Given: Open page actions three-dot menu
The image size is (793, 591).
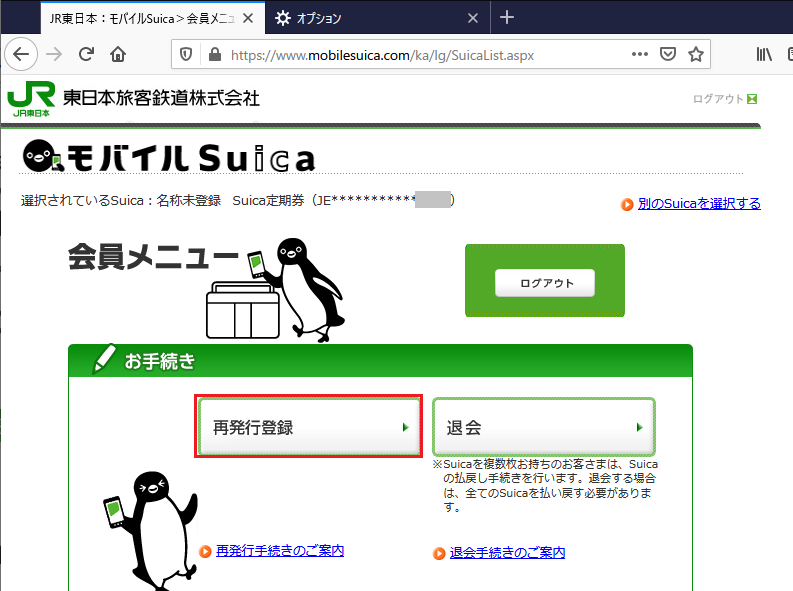Looking at the screenshot, I should pyautogui.click(x=638, y=55).
